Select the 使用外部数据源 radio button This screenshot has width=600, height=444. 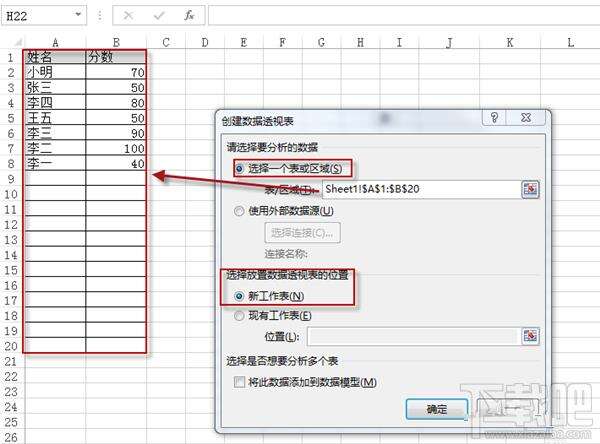point(239,211)
